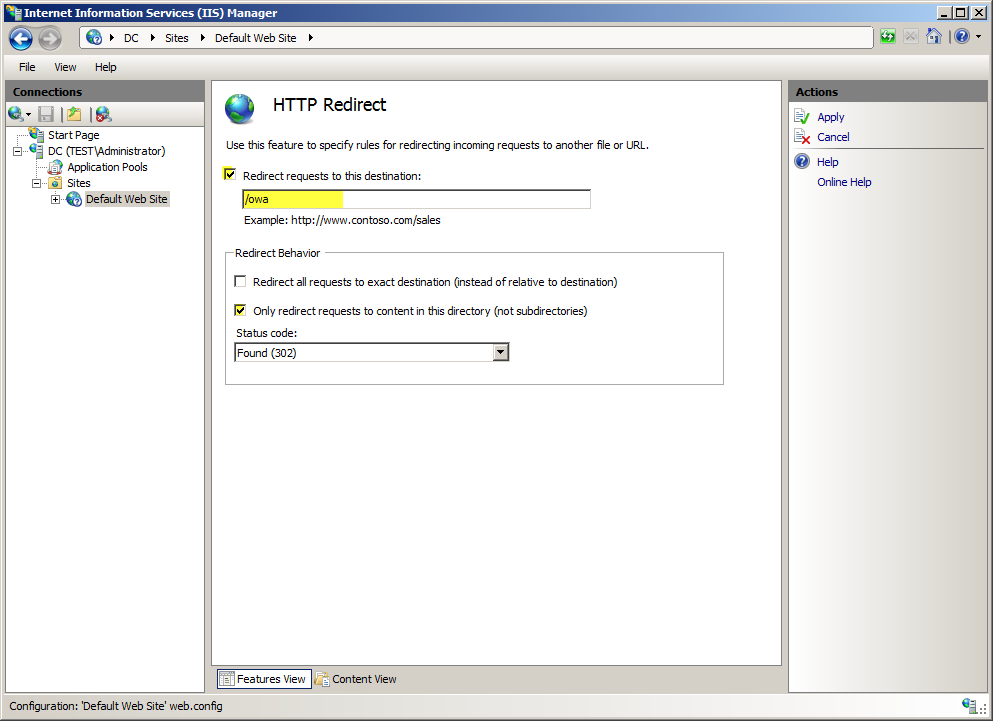Open the View menu

point(65,67)
